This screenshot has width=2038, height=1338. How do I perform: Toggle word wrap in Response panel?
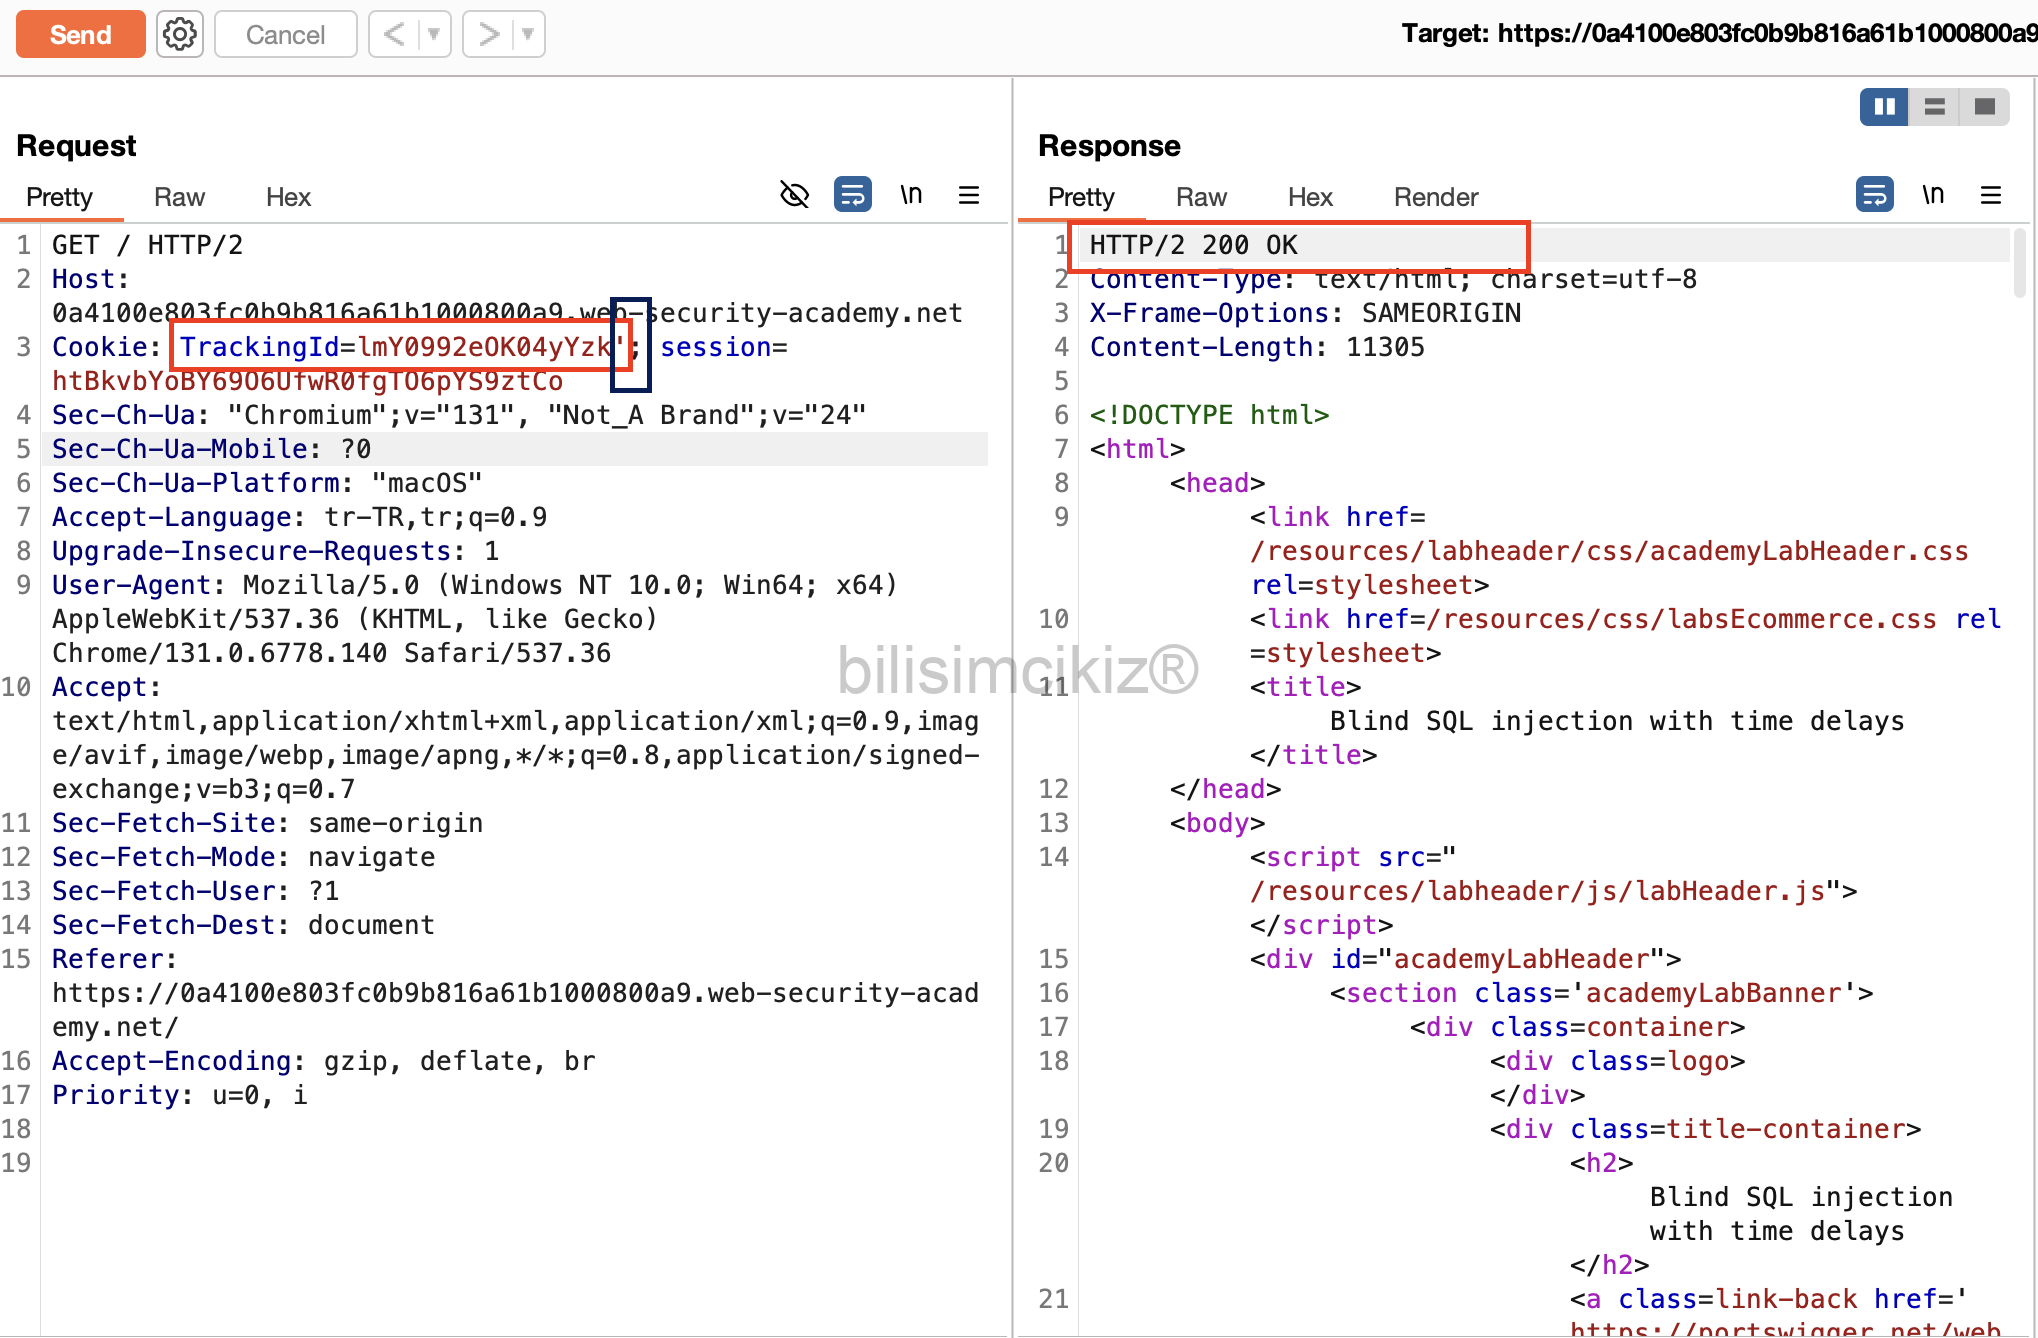tap(1874, 194)
